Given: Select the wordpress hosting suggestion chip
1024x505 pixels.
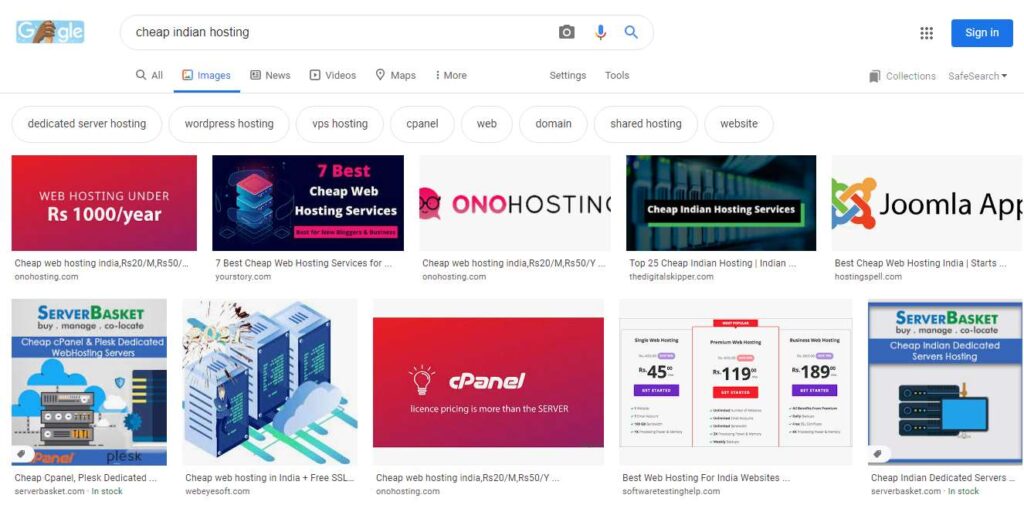Looking at the screenshot, I should click(229, 123).
